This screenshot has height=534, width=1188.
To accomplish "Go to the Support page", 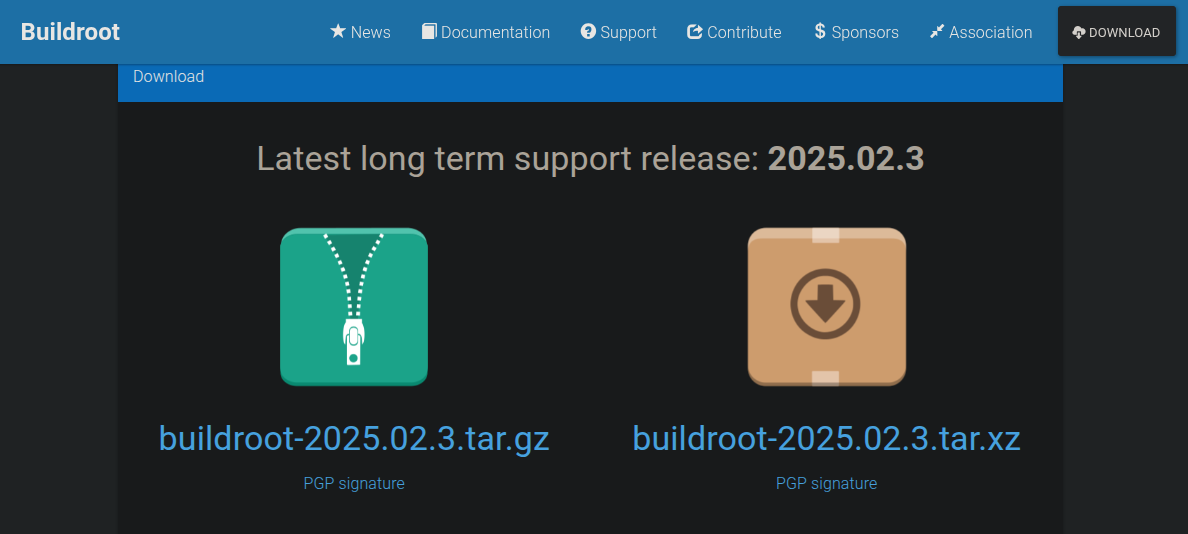I will click(619, 33).
